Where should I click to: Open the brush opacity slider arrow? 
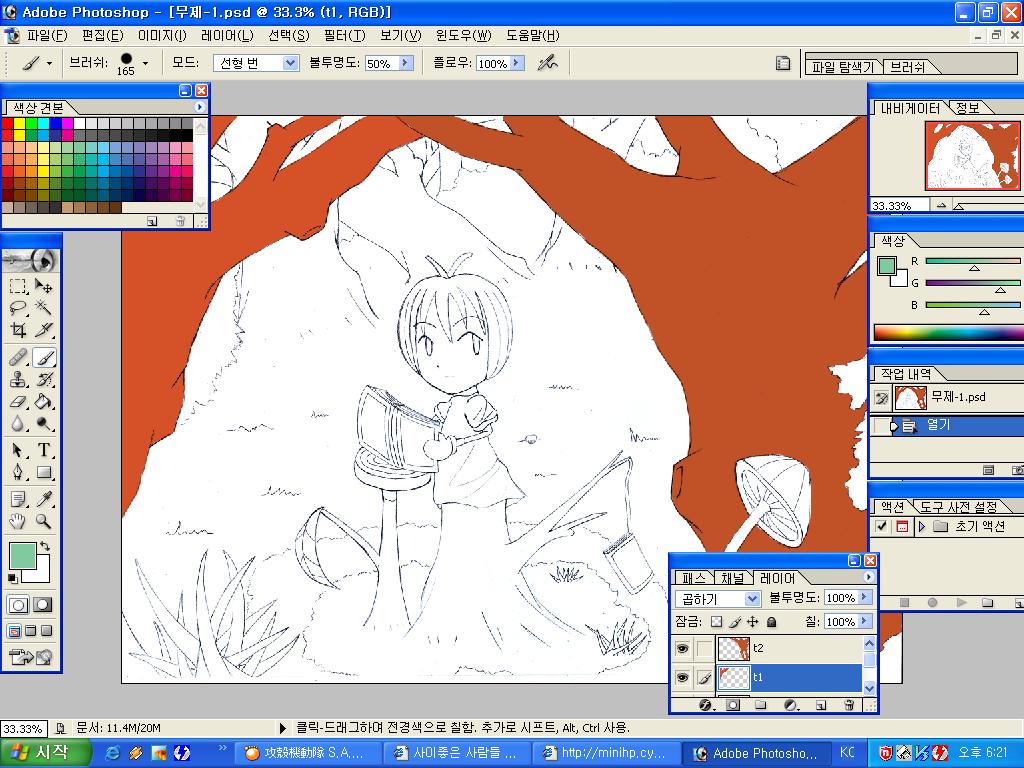[406, 63]
